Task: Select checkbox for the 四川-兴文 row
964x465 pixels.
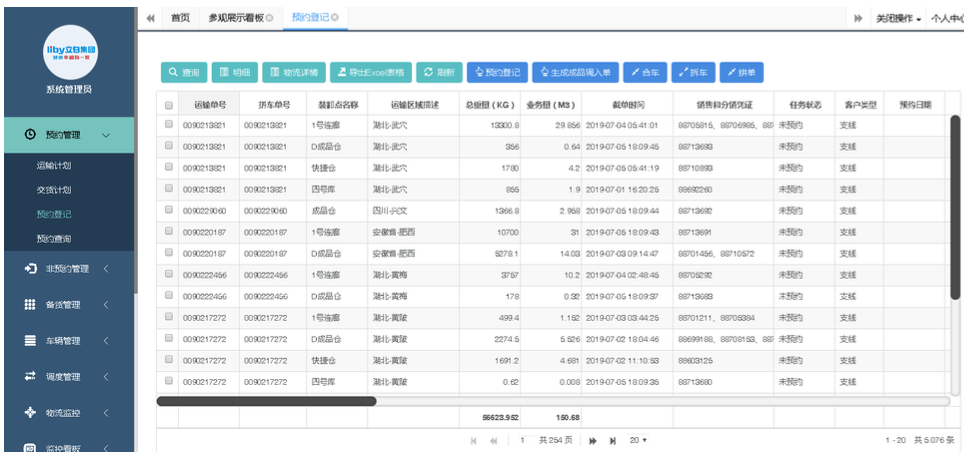Action: tap(169, 211)
